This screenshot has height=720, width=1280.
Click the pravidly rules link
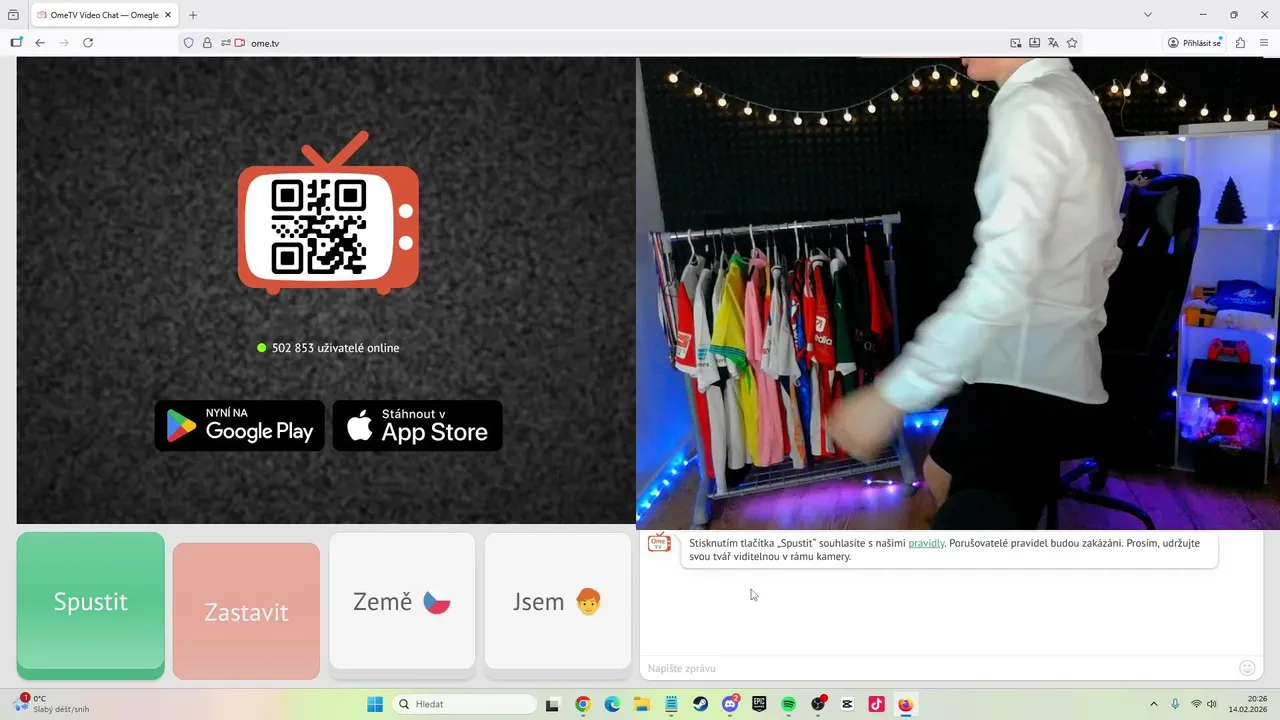click(x=926, y=543)
